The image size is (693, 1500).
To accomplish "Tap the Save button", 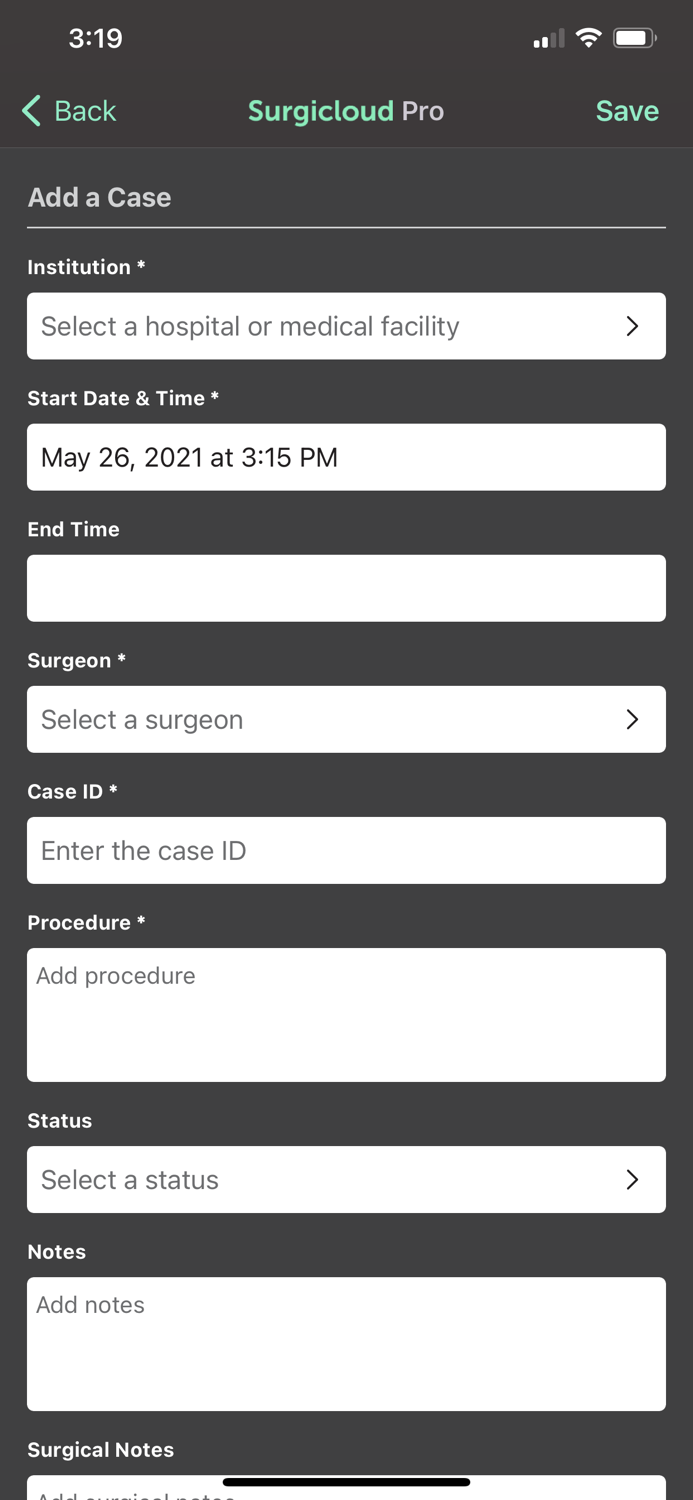I will (627, 111).
